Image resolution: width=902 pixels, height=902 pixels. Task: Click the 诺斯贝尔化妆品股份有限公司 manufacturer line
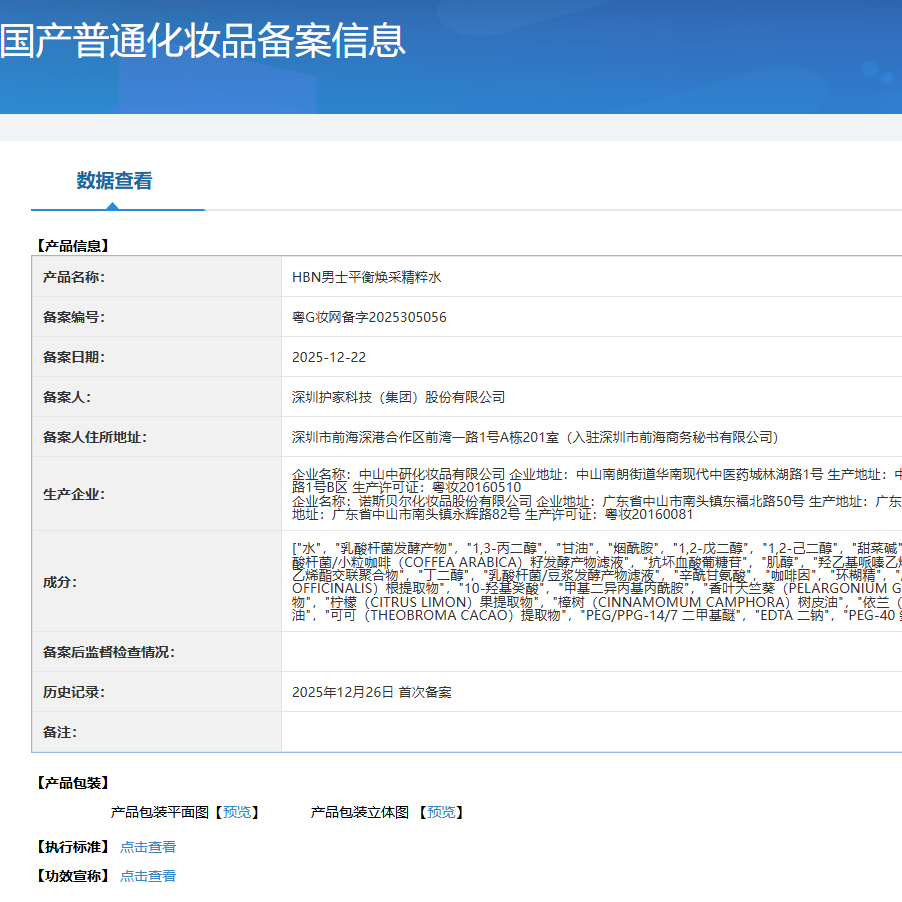point(596,500)
